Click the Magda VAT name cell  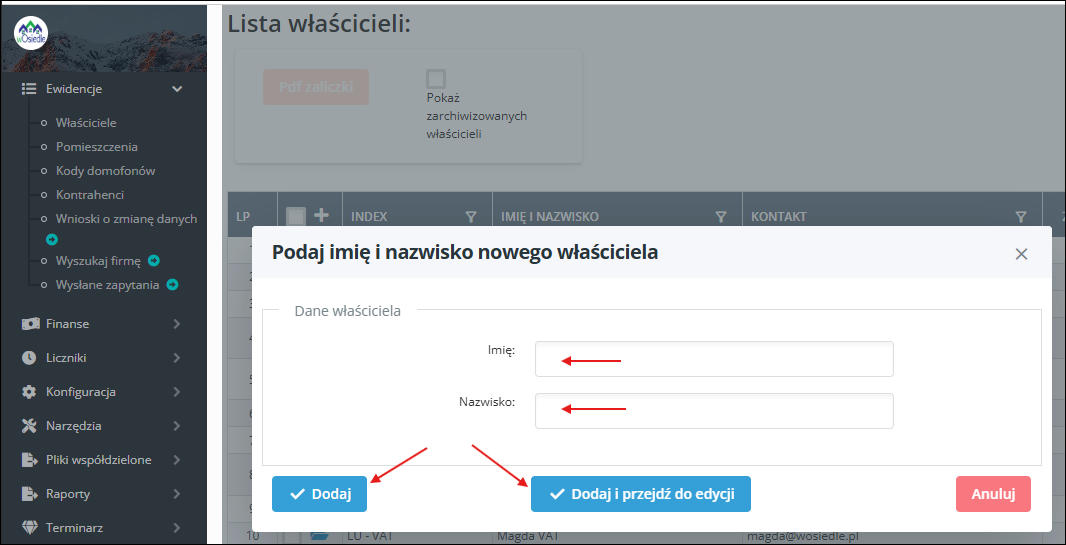coord(527,536)
